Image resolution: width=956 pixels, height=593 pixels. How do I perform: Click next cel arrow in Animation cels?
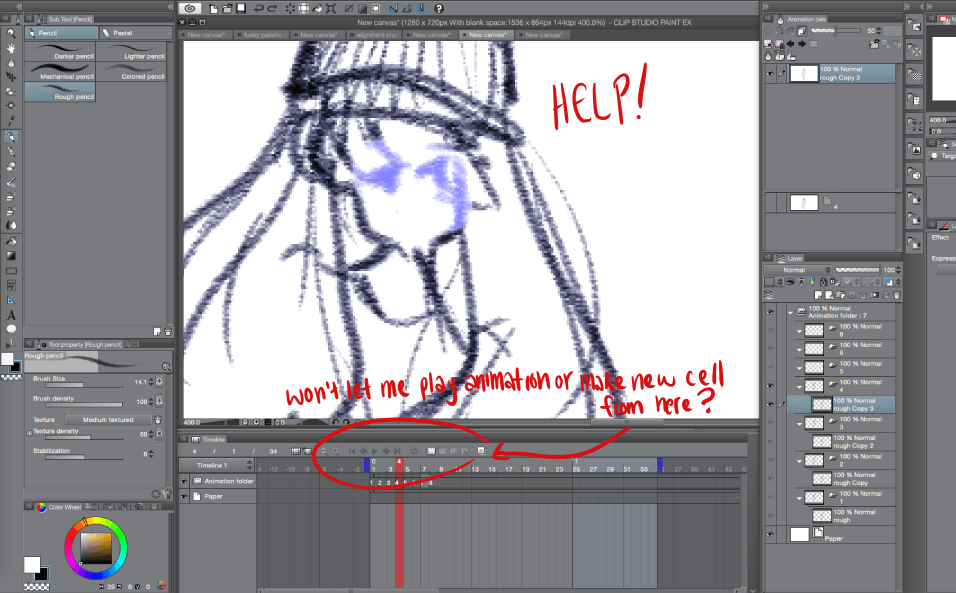[802, 44]
